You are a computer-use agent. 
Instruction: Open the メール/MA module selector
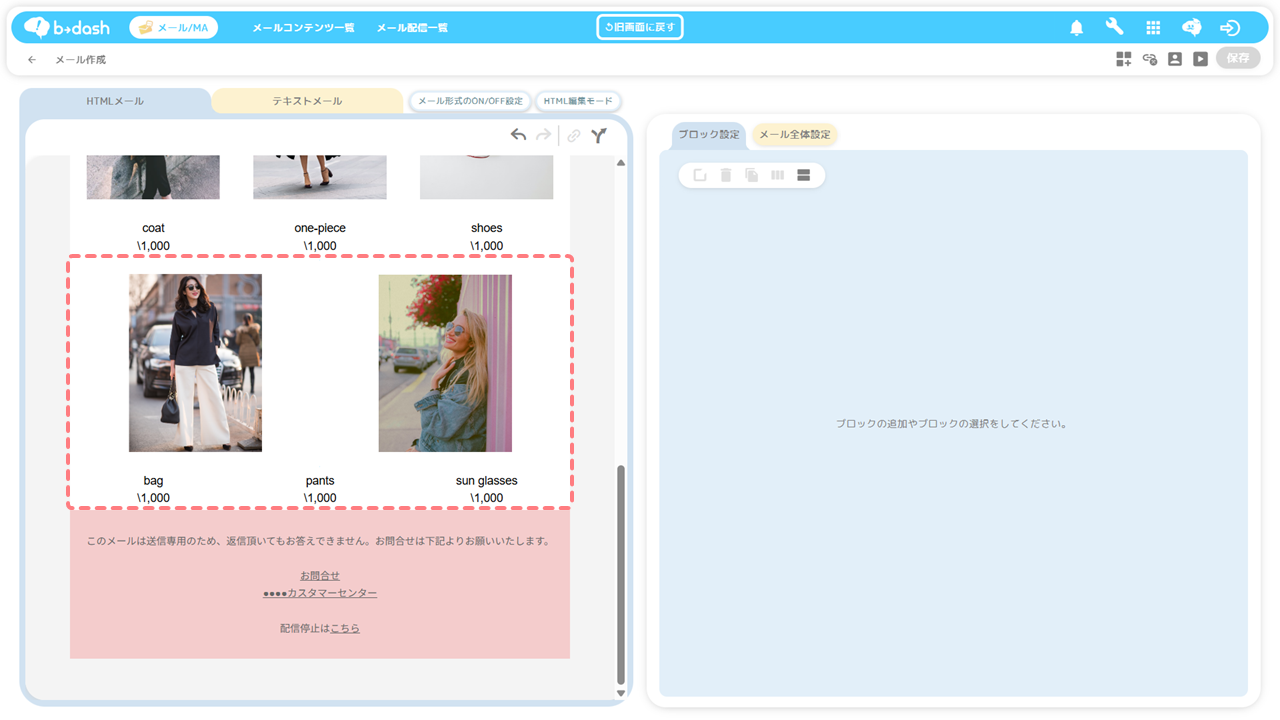tap(174, 28)
